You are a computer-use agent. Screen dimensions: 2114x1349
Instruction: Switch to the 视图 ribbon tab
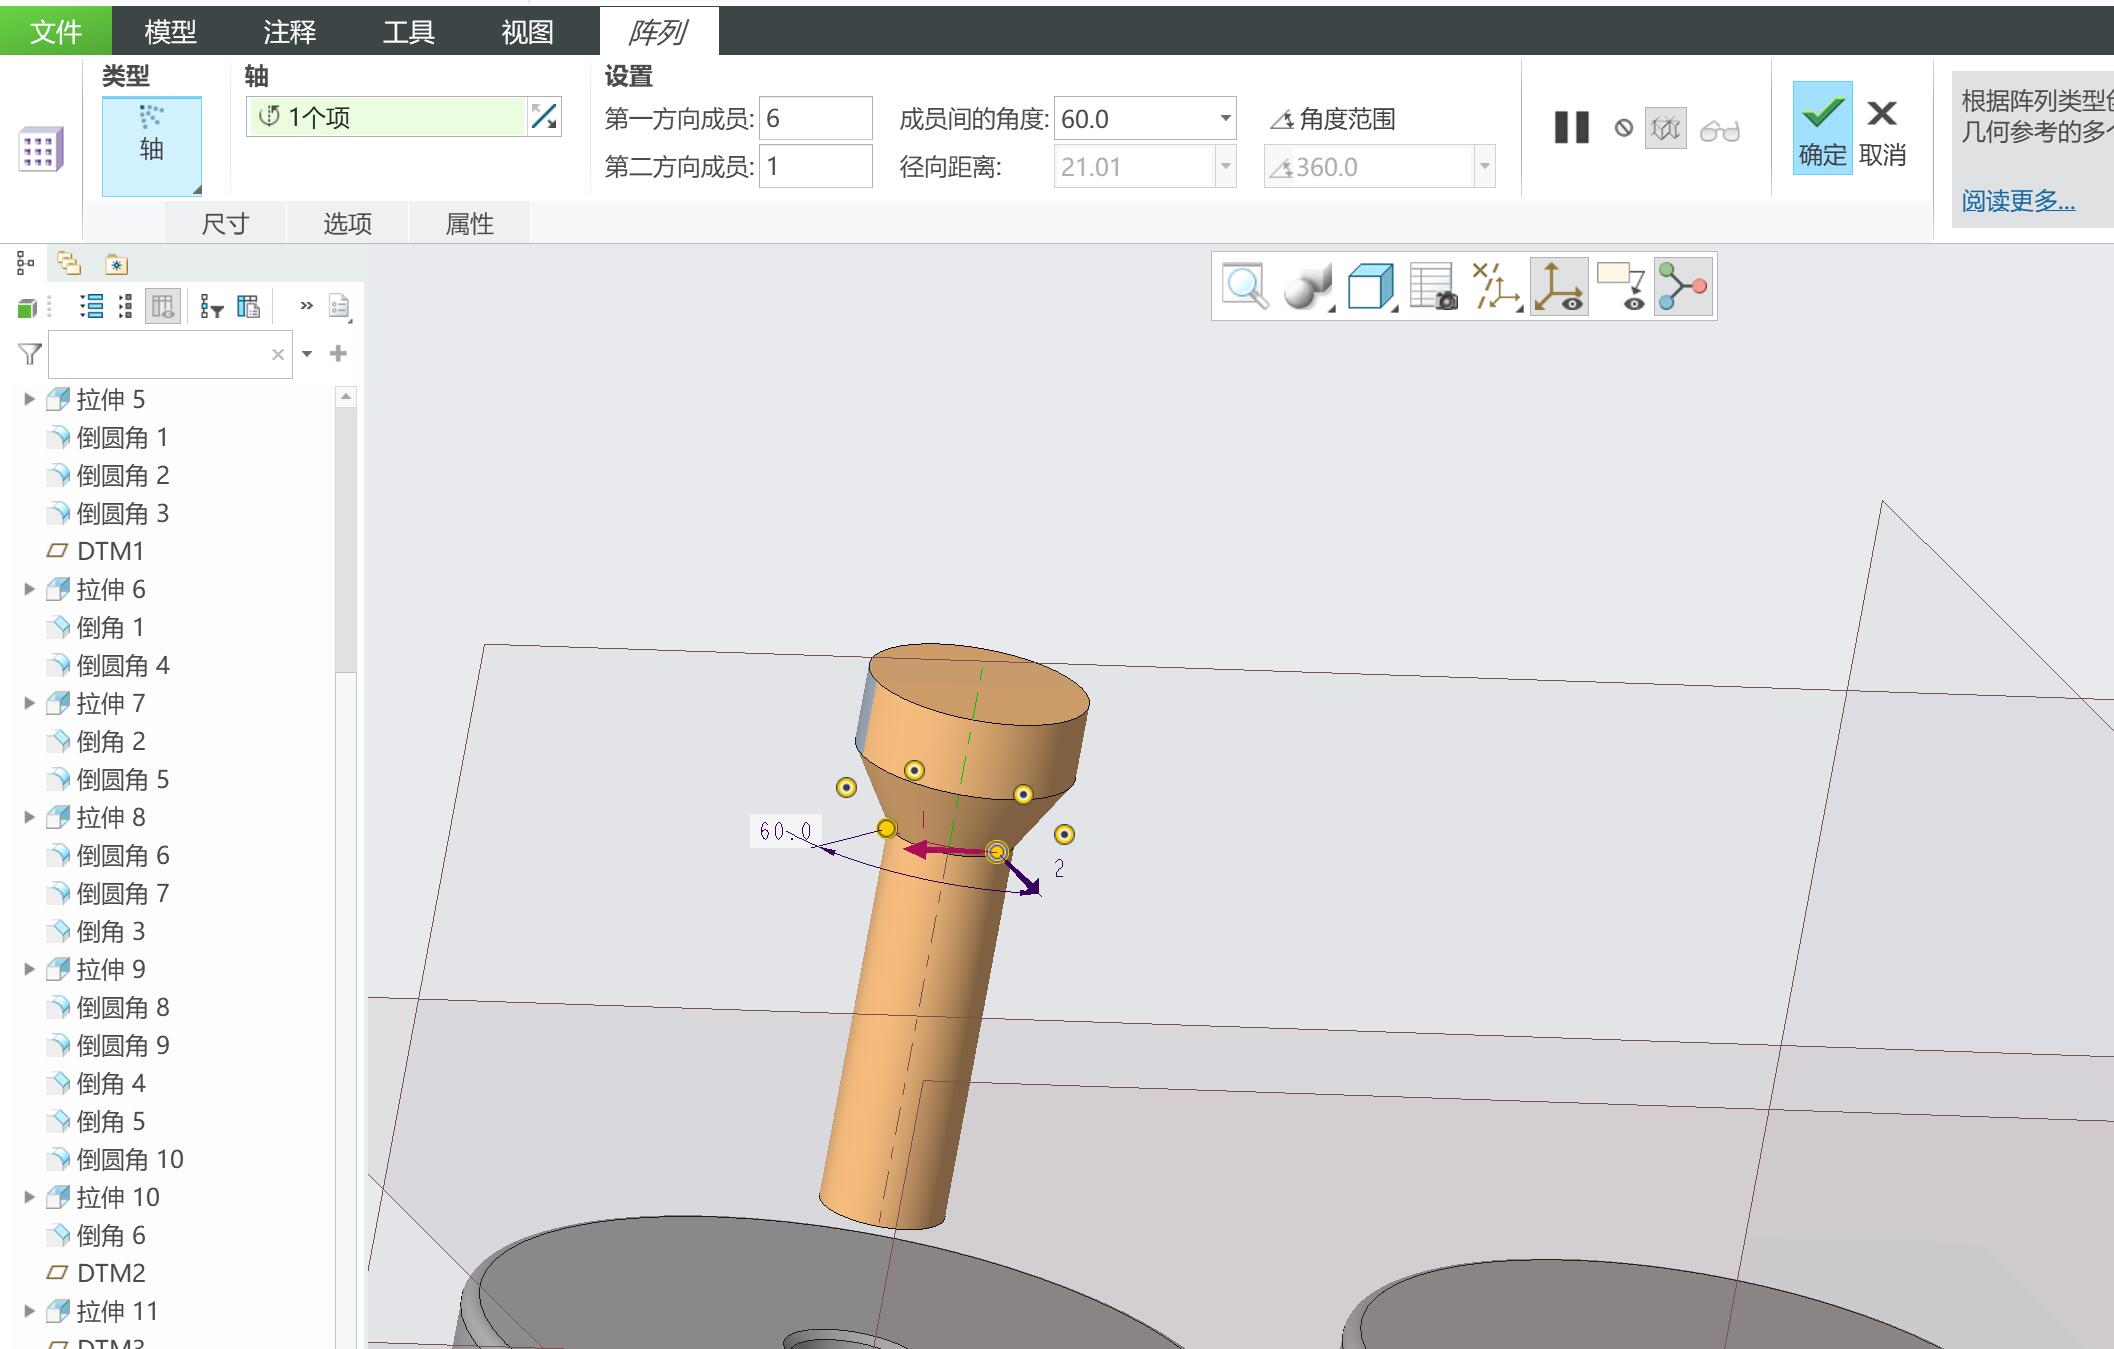[x=527, y=32]
